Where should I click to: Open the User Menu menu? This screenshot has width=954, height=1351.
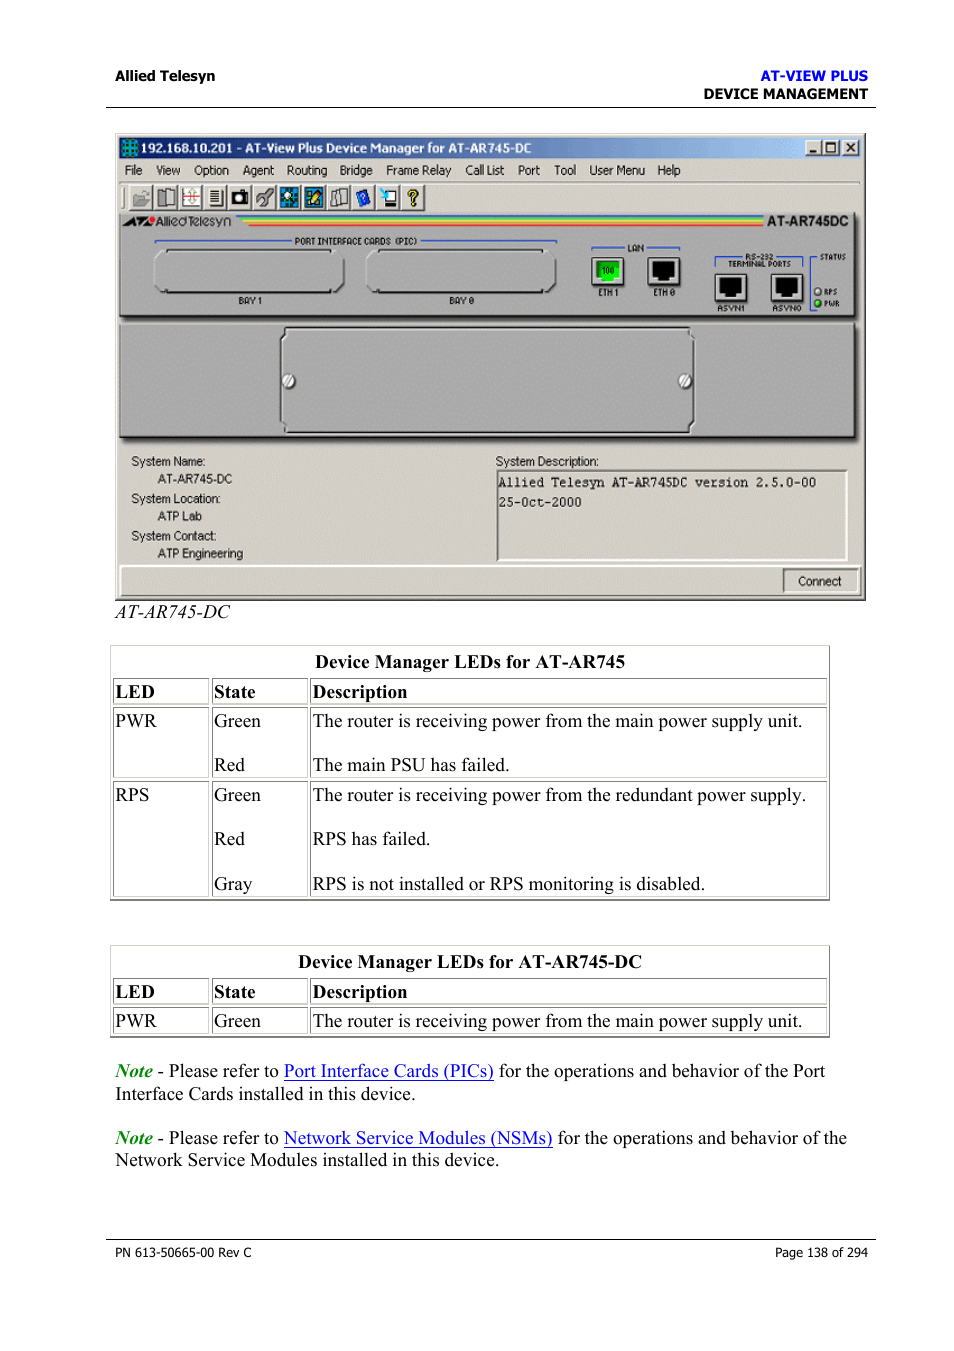pos(617,171)
